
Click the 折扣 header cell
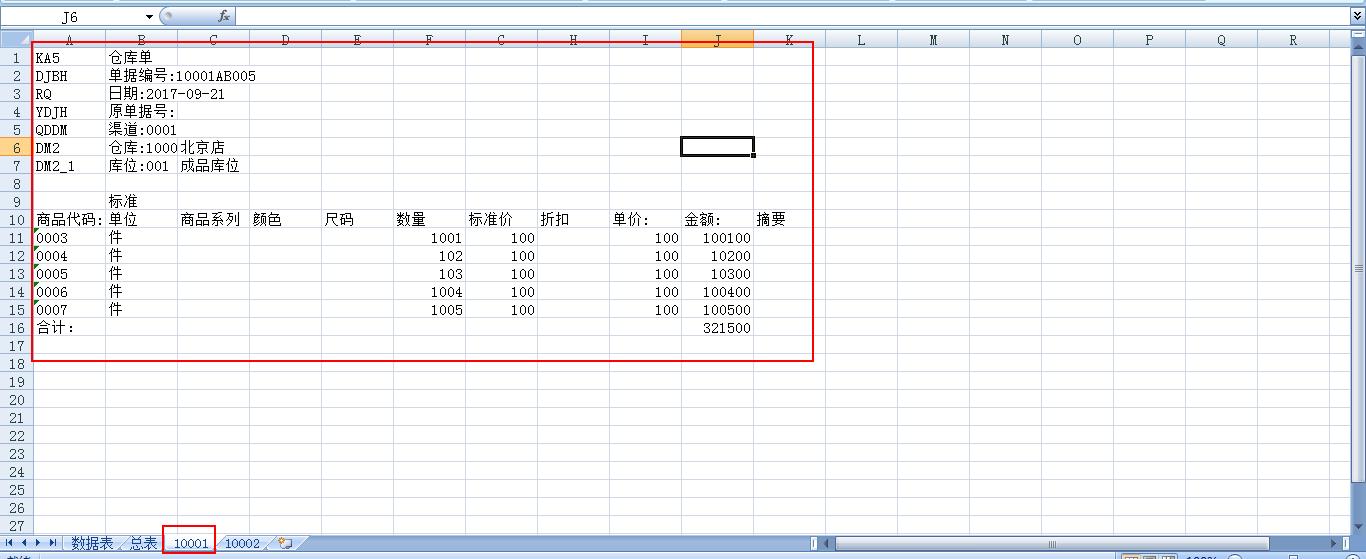[x=573, y=219]
